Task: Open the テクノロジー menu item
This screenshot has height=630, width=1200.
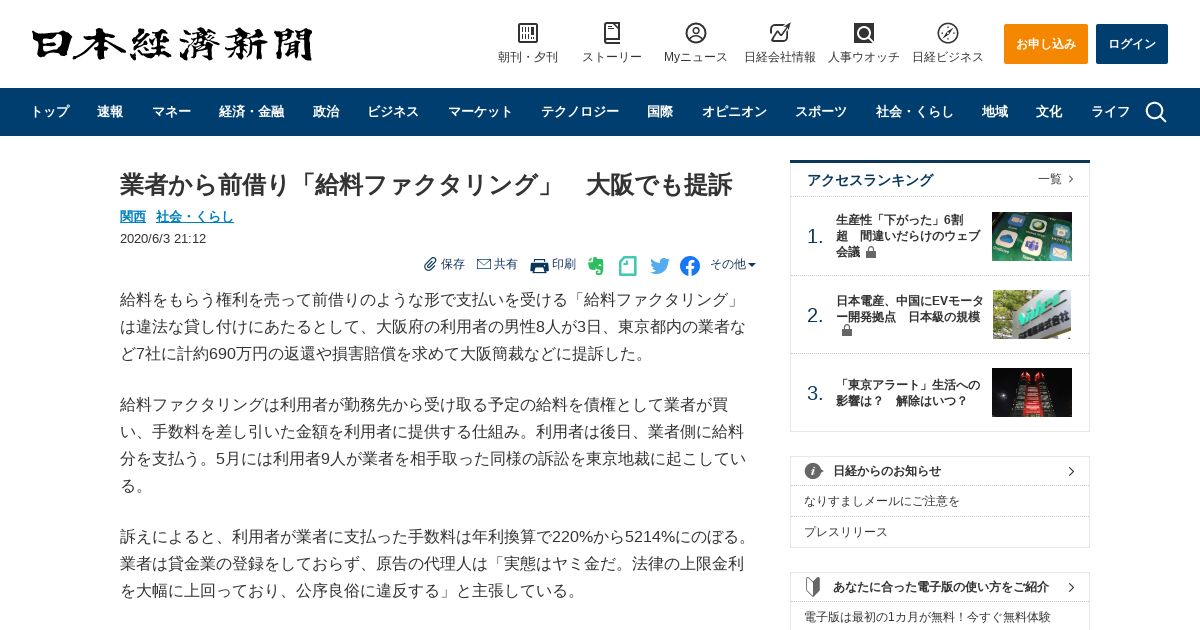Action: coord(580,112)
